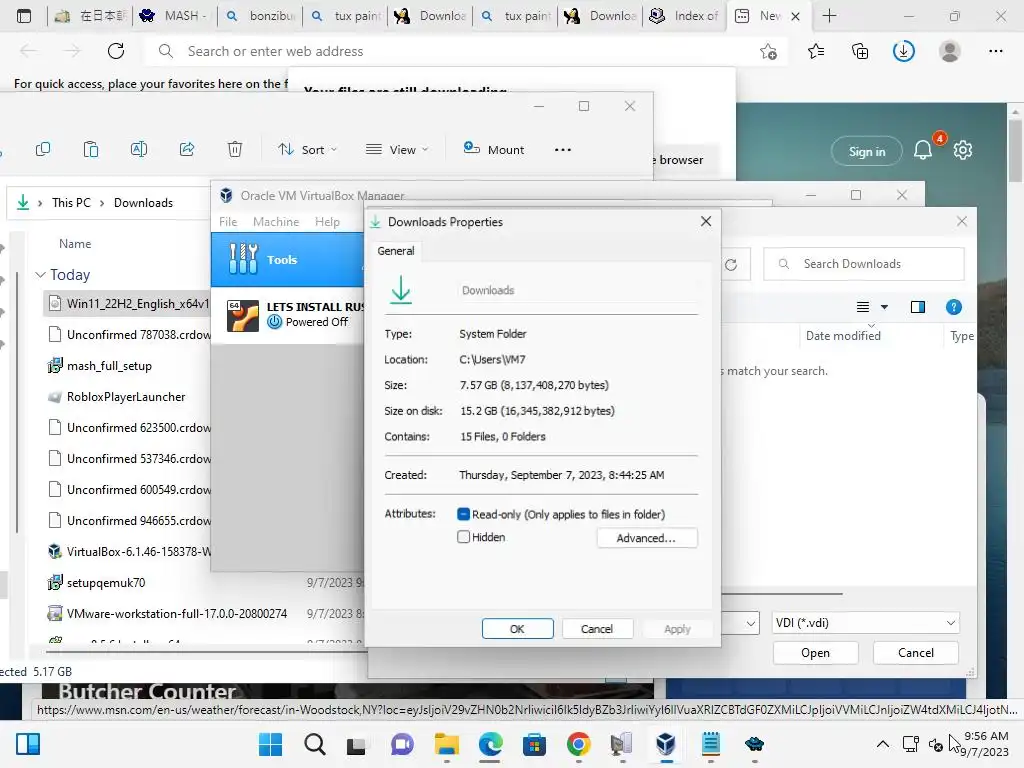Open the View dropdown in Explorer
Screen dimensions: 1024x768
(397, 150)
